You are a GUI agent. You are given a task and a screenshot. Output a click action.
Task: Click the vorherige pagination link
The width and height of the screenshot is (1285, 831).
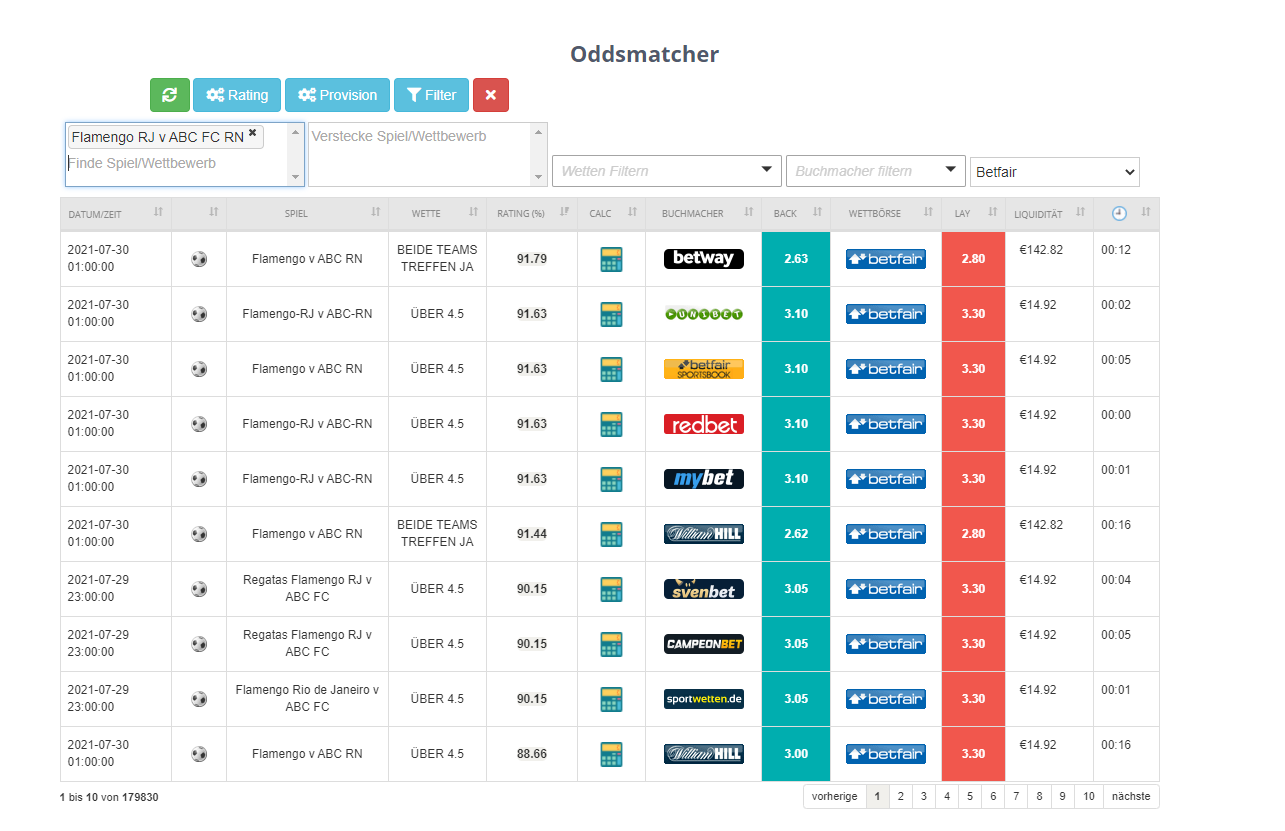point(834,796)
